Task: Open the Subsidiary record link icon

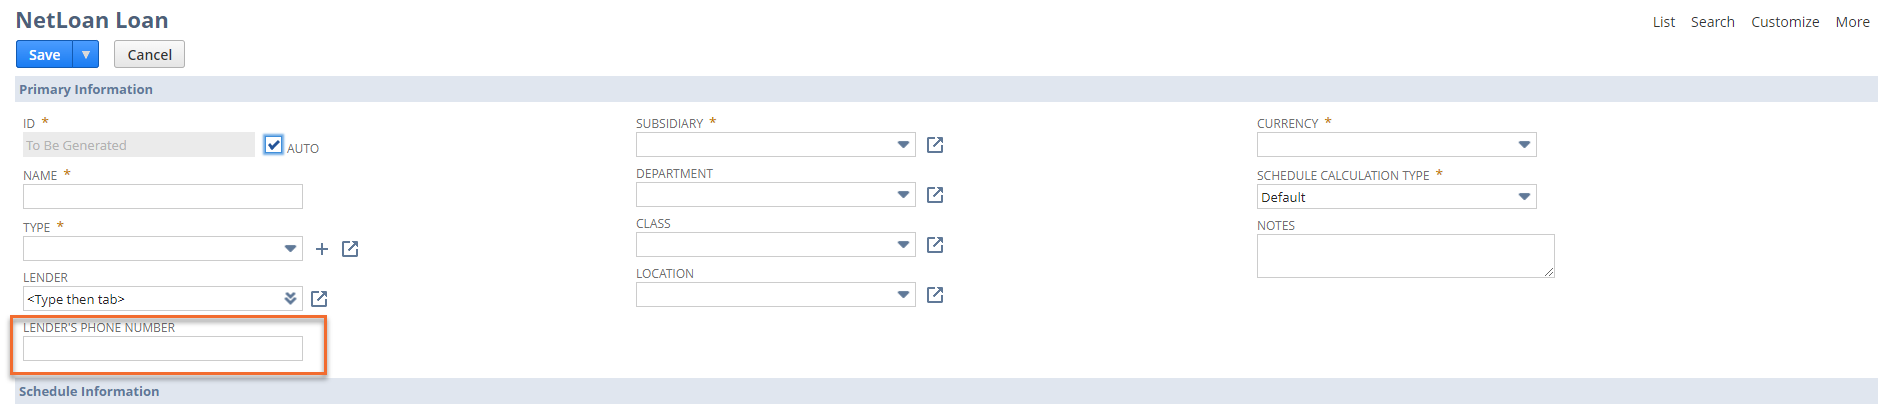Action: (935, 145)
